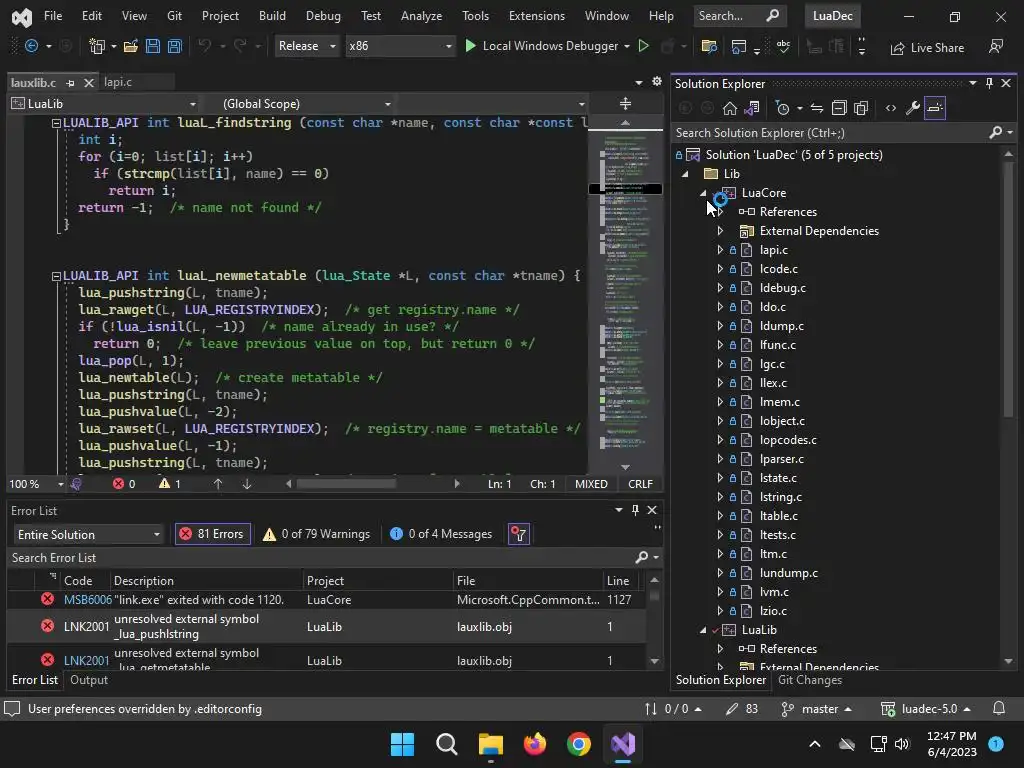Go to next issue with down arrow
Image resolution: width=1024 pixels, height=768 pixels.
tap(247, 484)
